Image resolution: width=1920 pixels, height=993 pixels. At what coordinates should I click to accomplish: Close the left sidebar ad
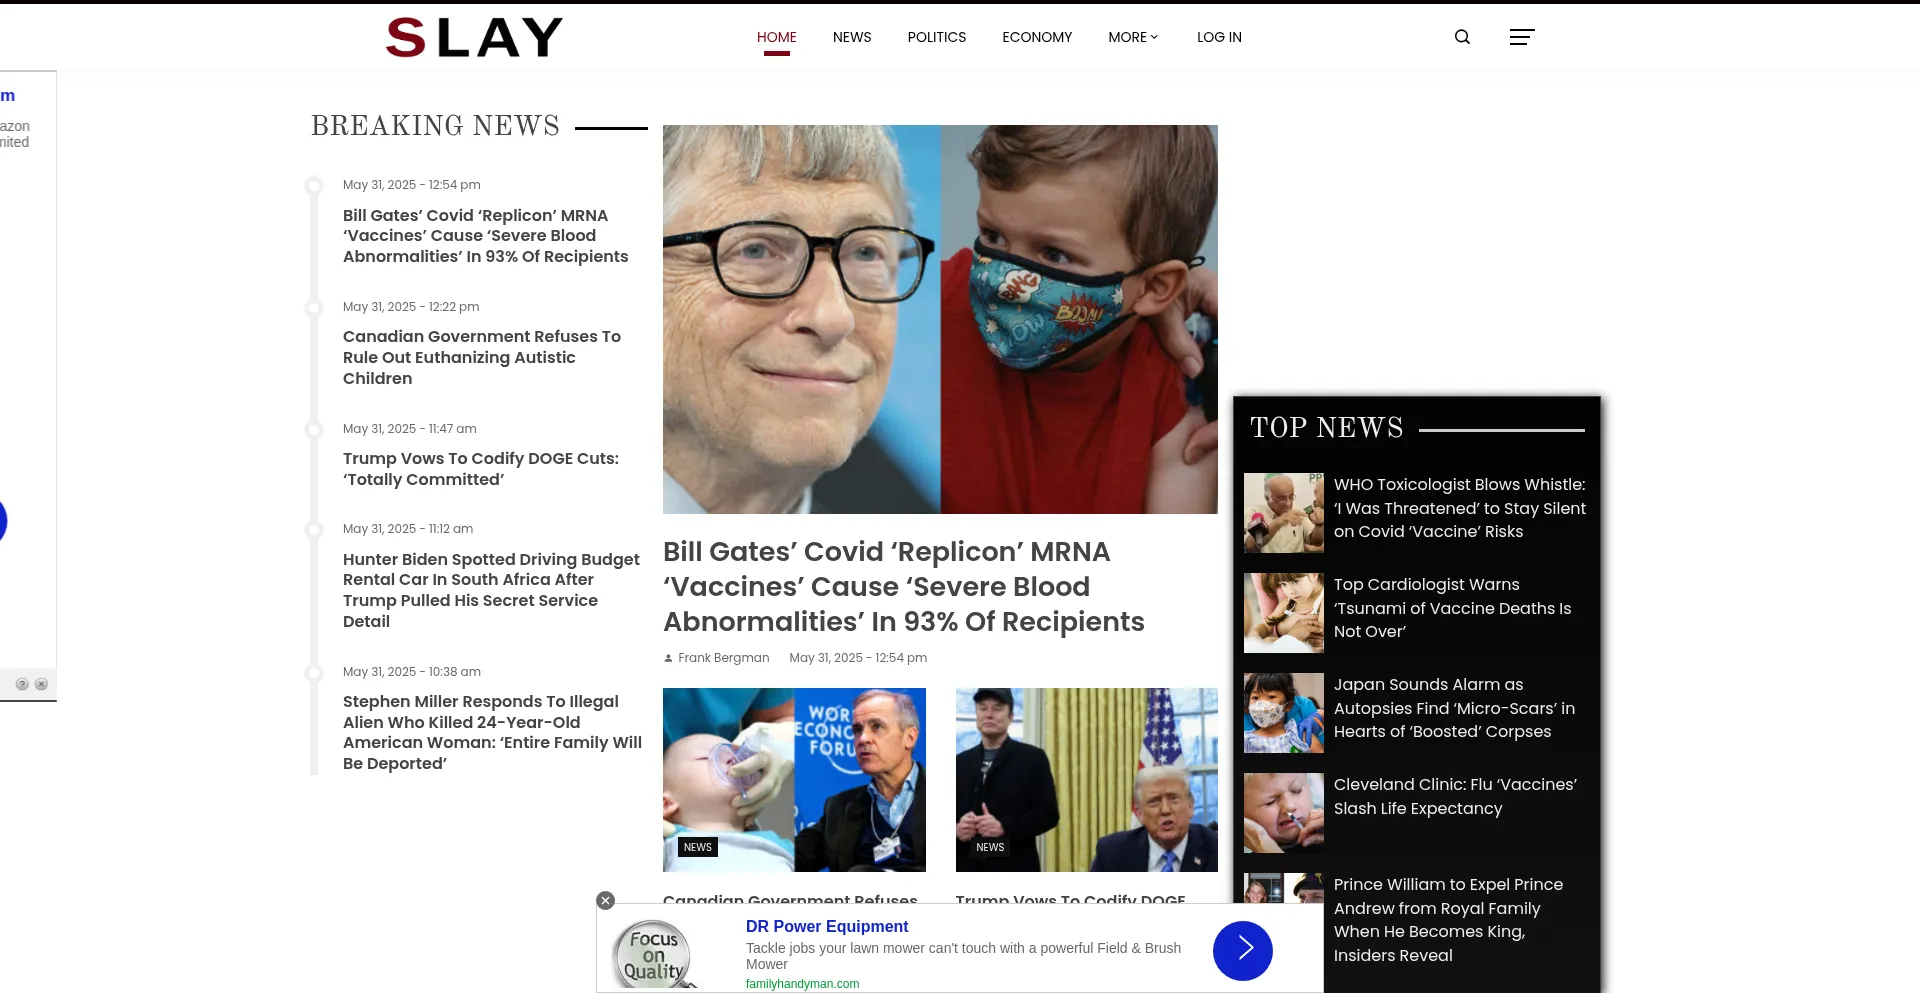[41, 684]
